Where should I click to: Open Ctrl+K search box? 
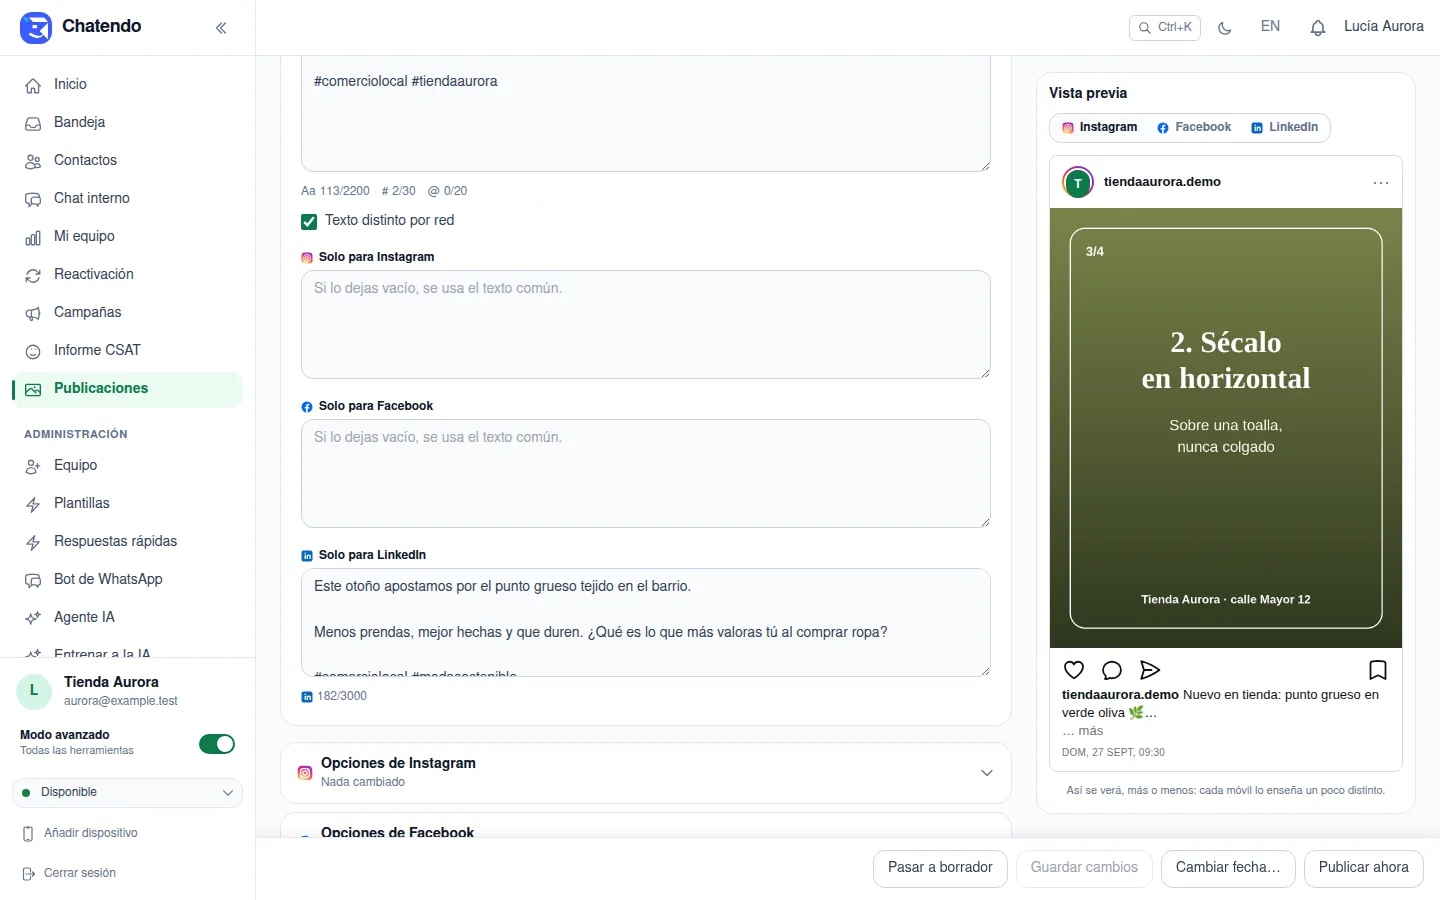coord(1165,28)
